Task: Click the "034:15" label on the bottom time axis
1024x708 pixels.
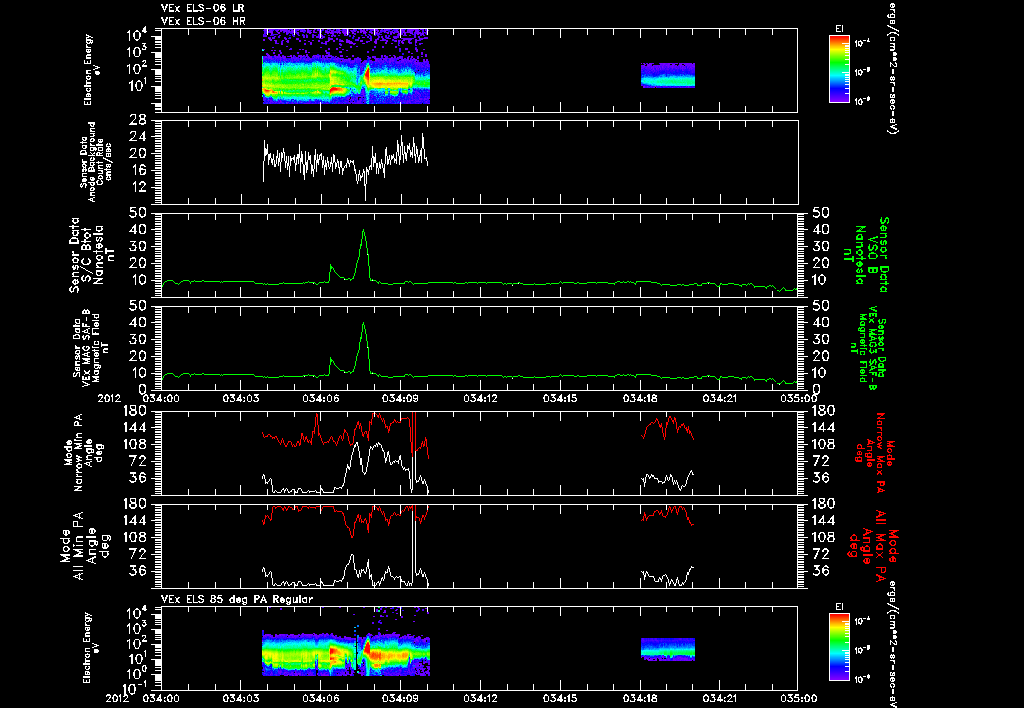Action: 560,698
